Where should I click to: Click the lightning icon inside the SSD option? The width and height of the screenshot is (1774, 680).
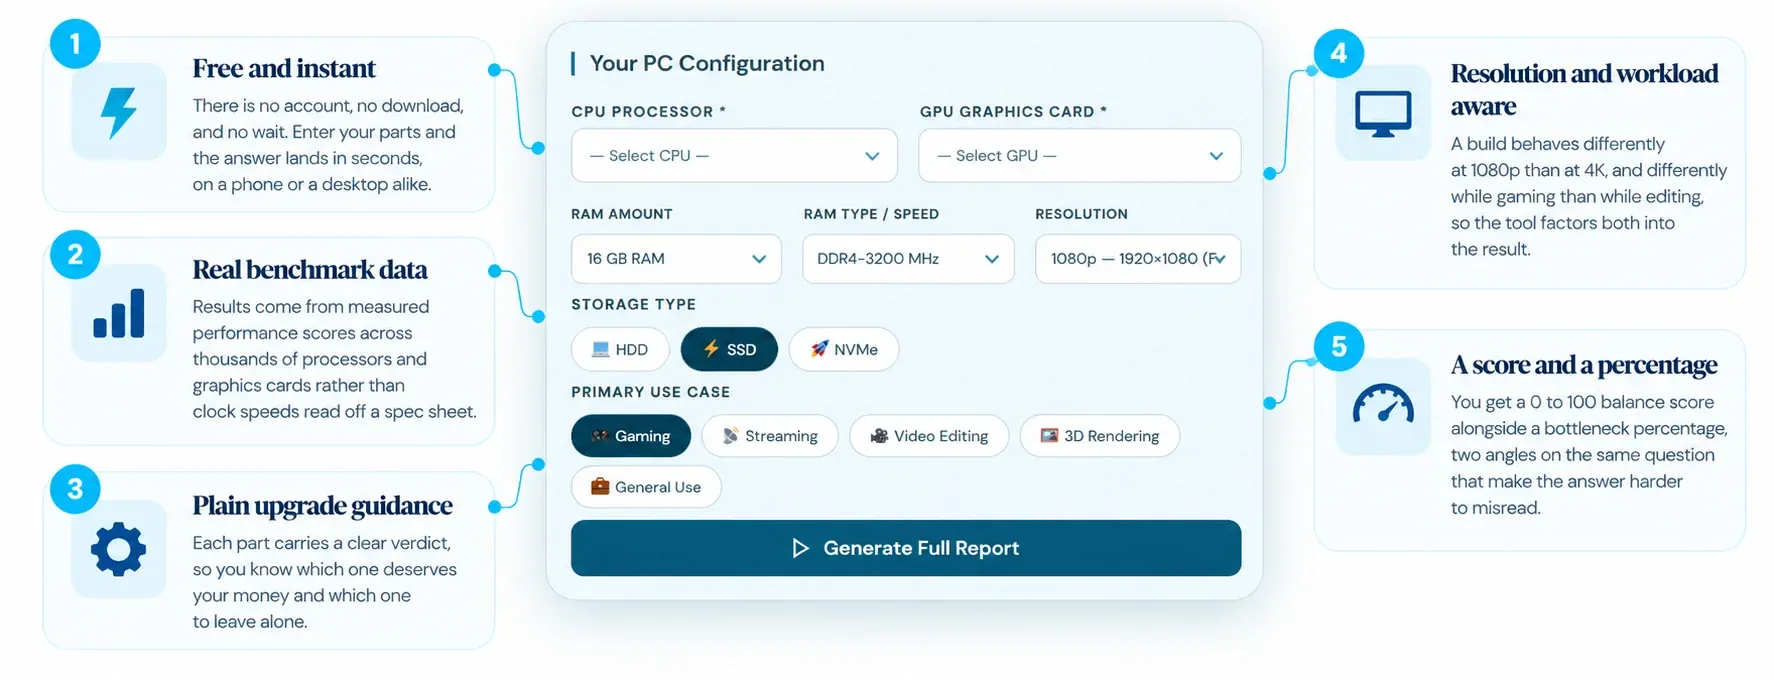[711, 348]
